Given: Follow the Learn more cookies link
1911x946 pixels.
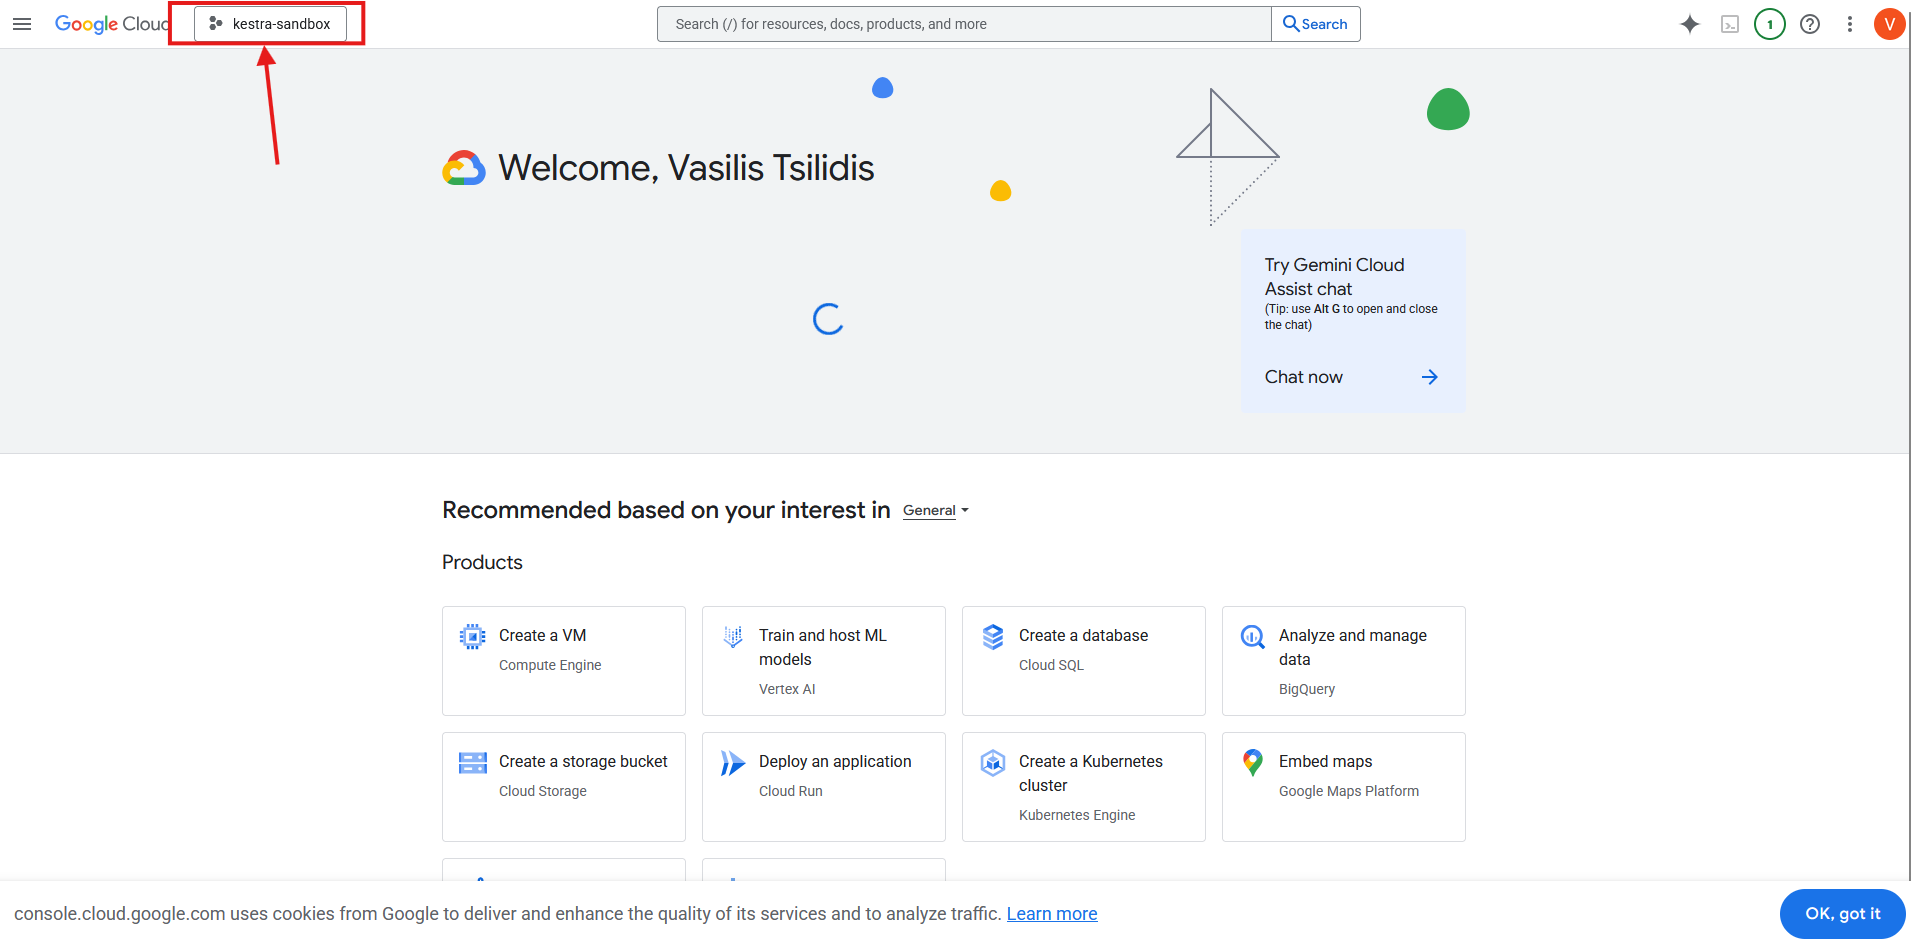Looking at the screenshot, I should pyautogui.click(x=1051, y=914).
